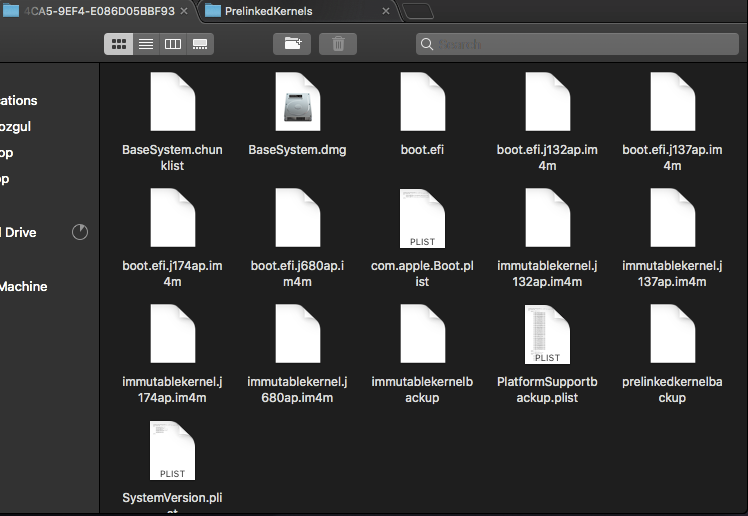This screenshot has width=748, height=516.
Task: Click the com.apple.Boot.plist name label
Action: 422,273
